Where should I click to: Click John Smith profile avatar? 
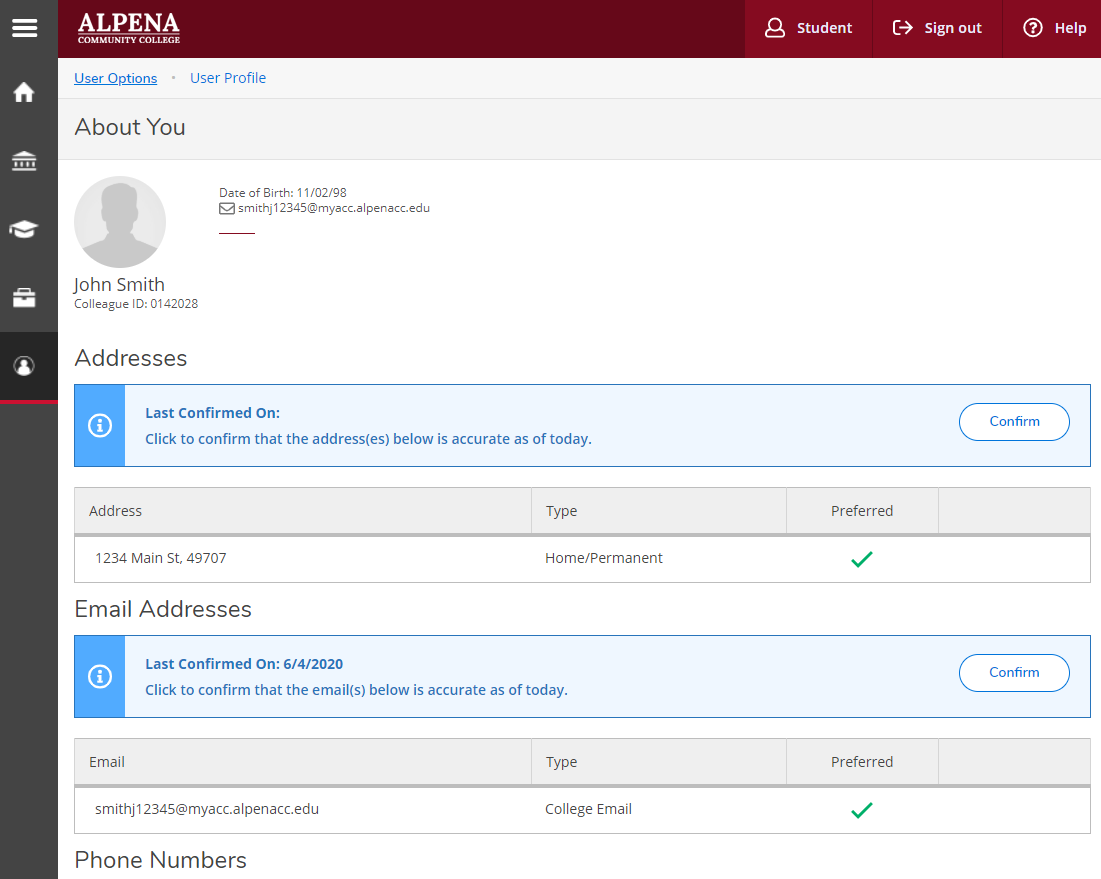coord(120,222)
